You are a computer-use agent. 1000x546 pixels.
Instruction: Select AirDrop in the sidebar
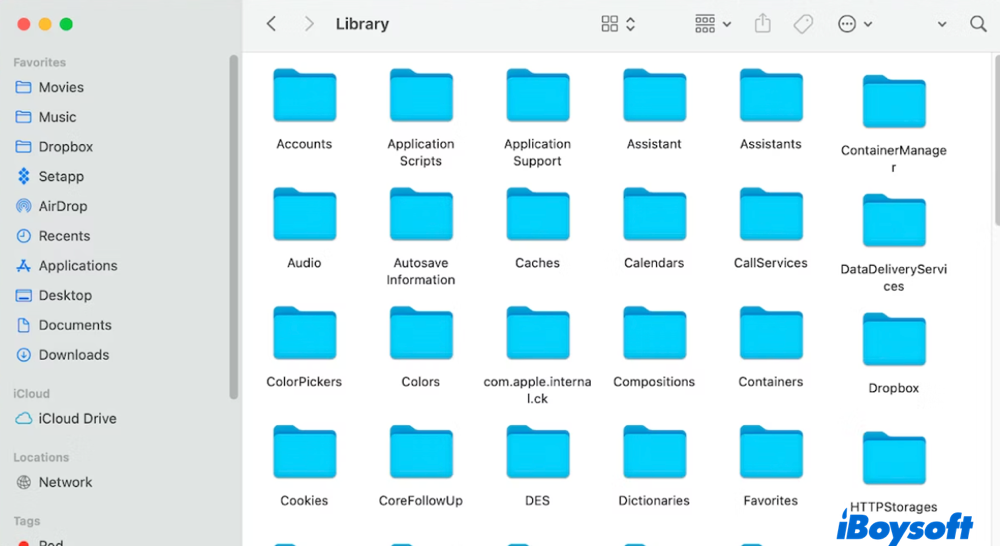coord(62,206)
